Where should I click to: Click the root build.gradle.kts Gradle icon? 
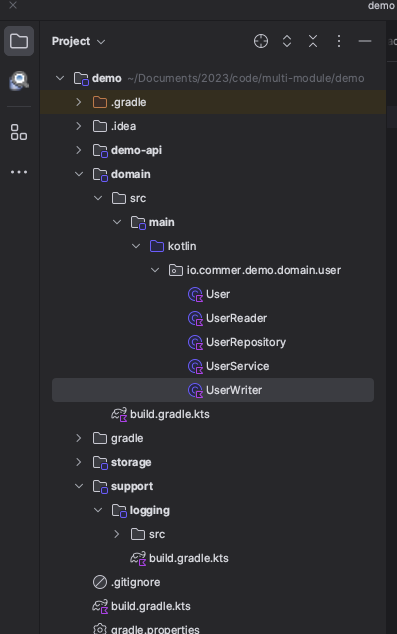(100, 607)
